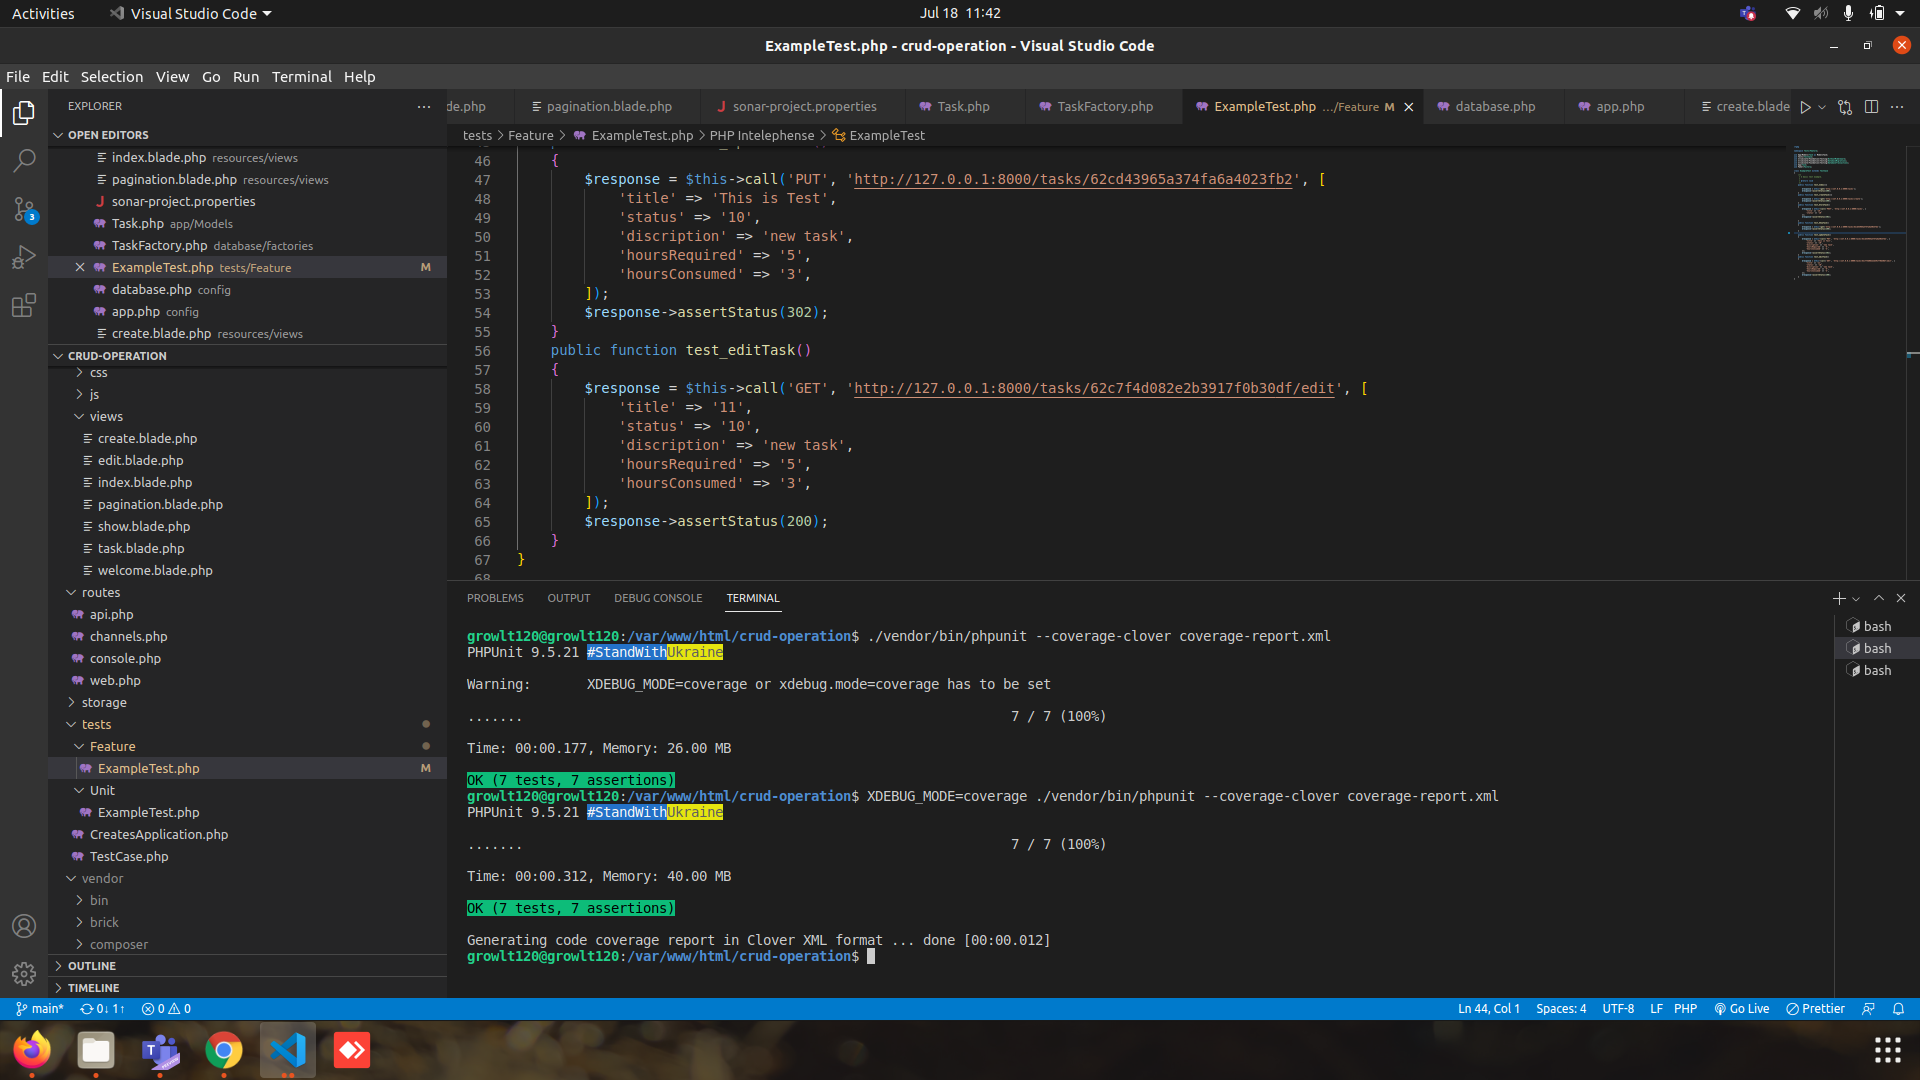Switch to the DEBUG CONSOLE tab
The height and width of the screenshot is (1080, 1920).
pyautogui.click(x=658, y=598)
